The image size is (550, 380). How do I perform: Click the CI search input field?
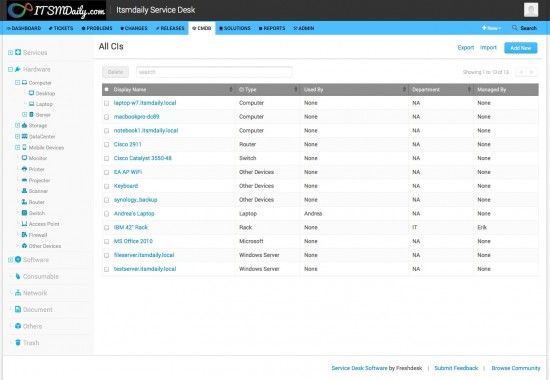click(x=214, y=72)
